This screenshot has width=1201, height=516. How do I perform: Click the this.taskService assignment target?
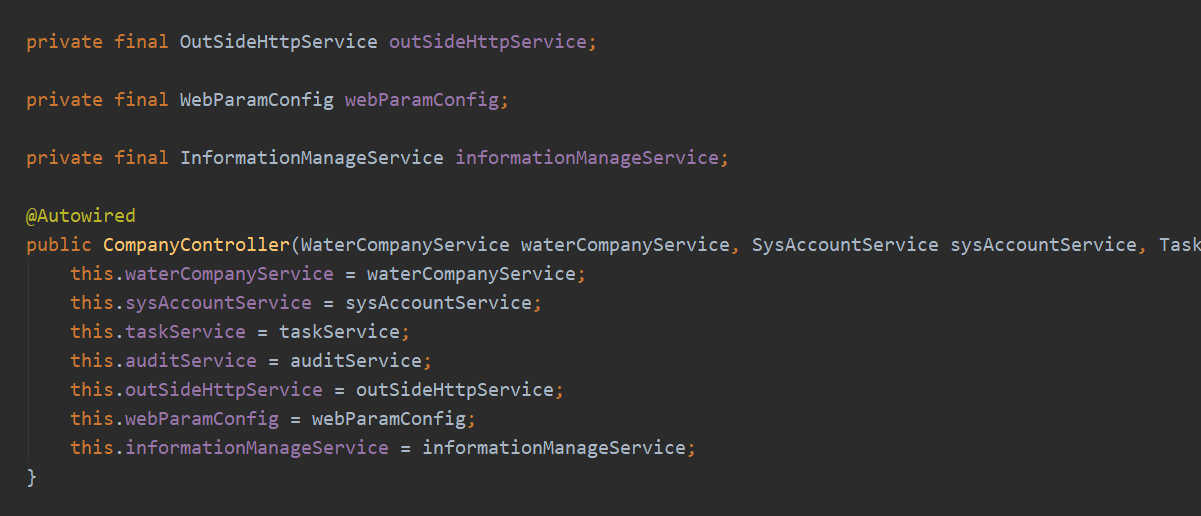(x=185, y=332)
